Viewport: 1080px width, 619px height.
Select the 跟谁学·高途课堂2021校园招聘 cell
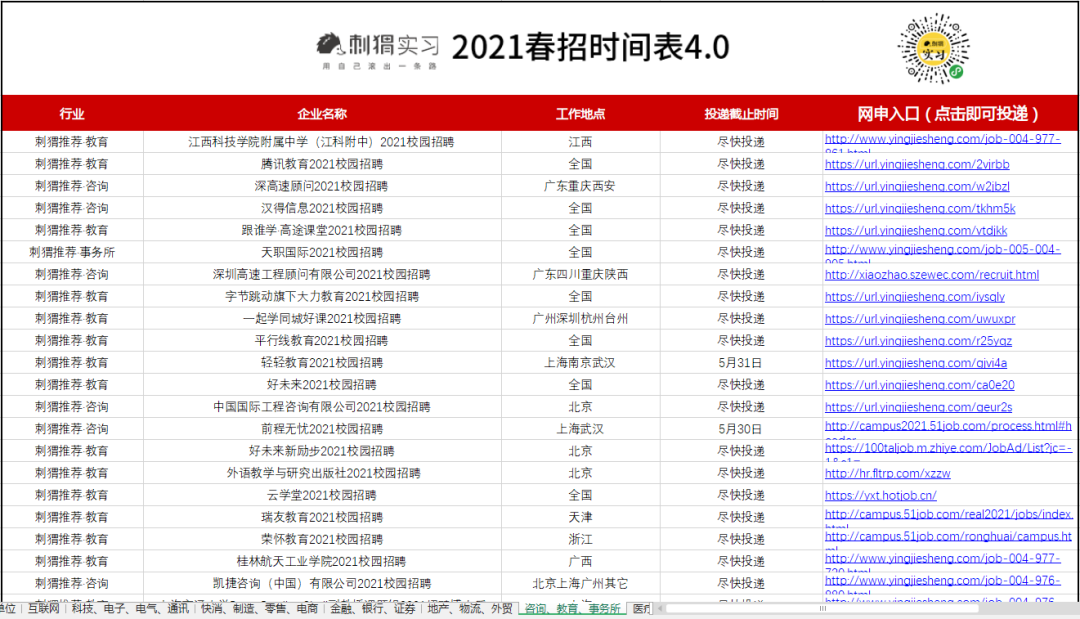pos(322,230)
